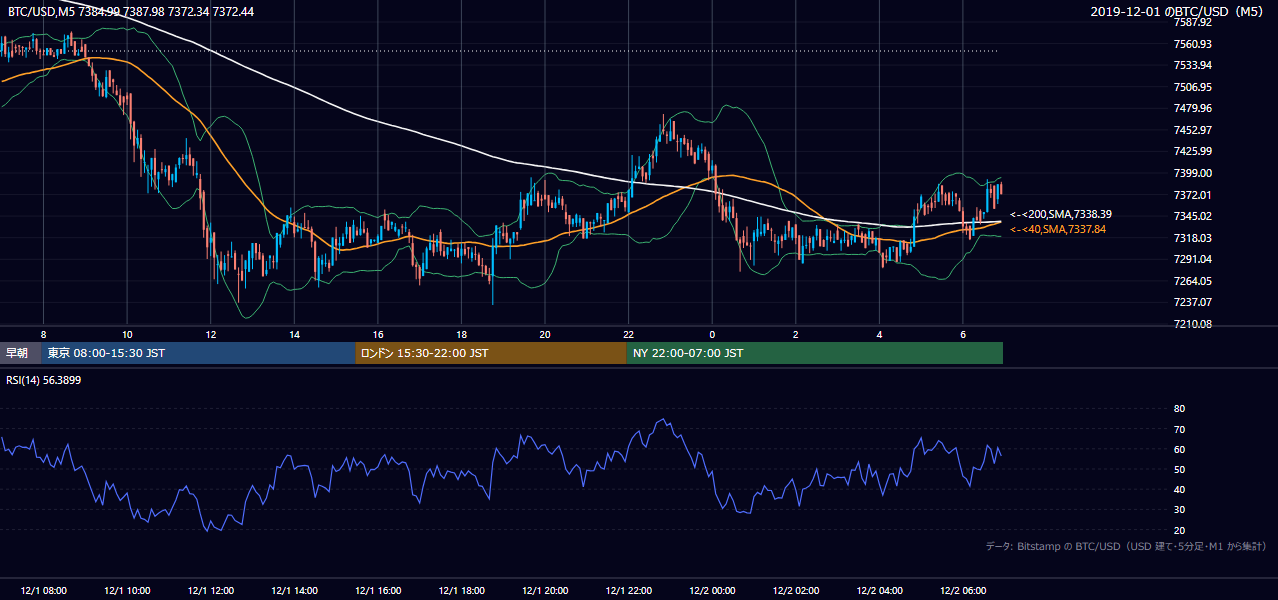
Task: Click hour tick '16' below the price chart
Action: (377, 334)
